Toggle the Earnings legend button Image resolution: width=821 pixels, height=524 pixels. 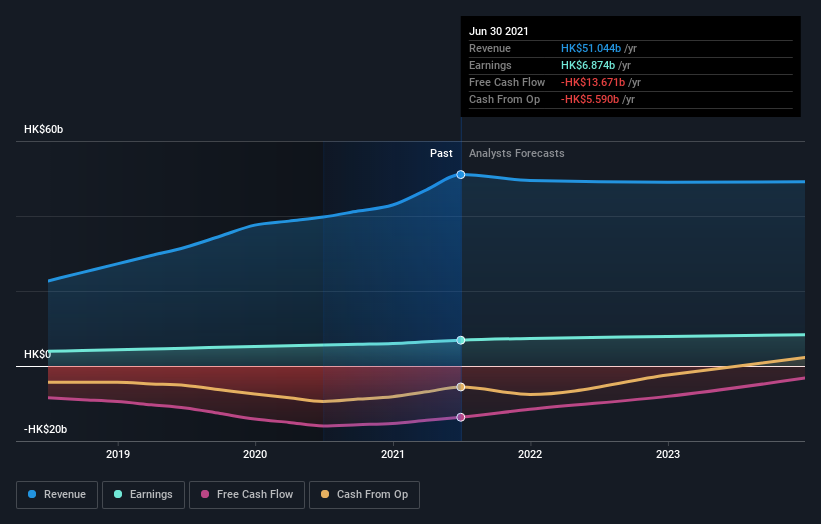[143, 495]
